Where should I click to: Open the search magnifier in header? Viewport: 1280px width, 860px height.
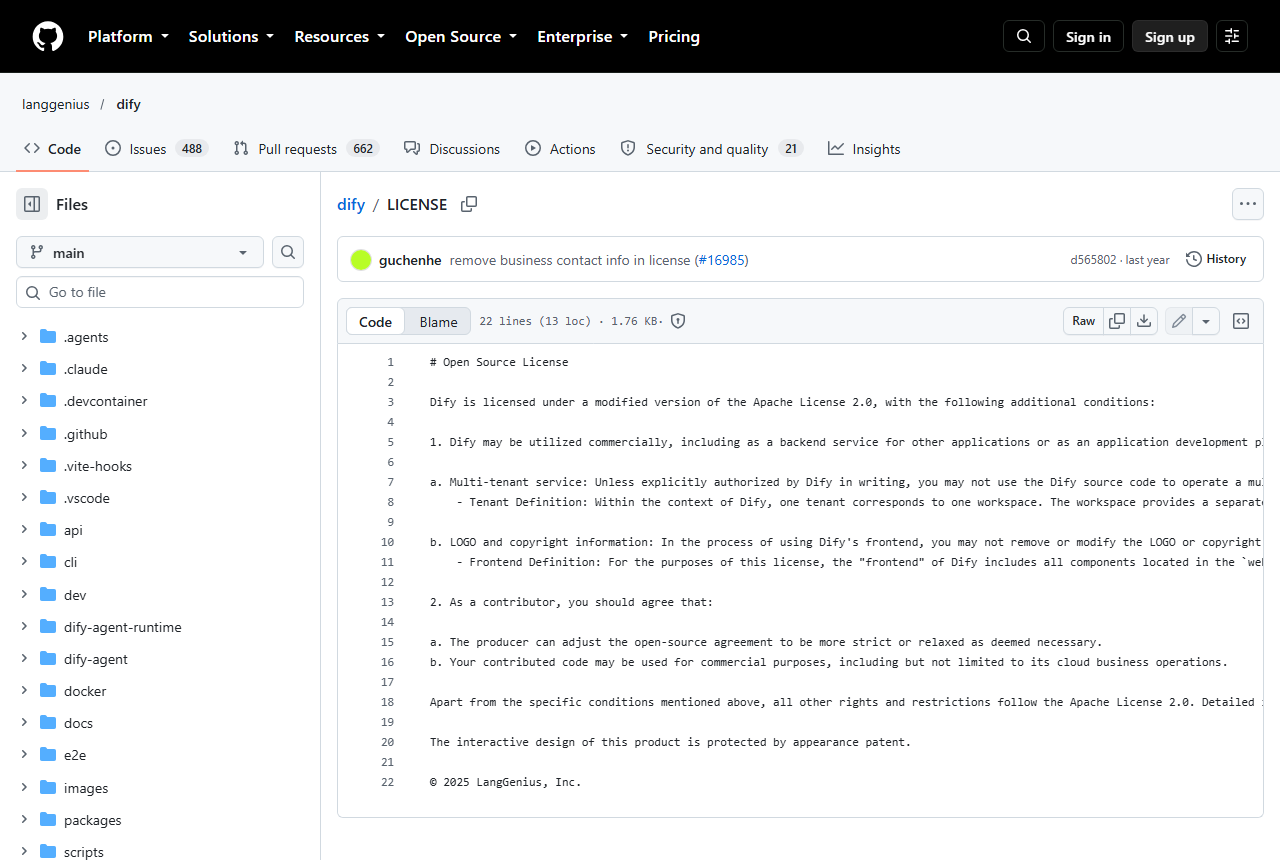click(1024, 36)
